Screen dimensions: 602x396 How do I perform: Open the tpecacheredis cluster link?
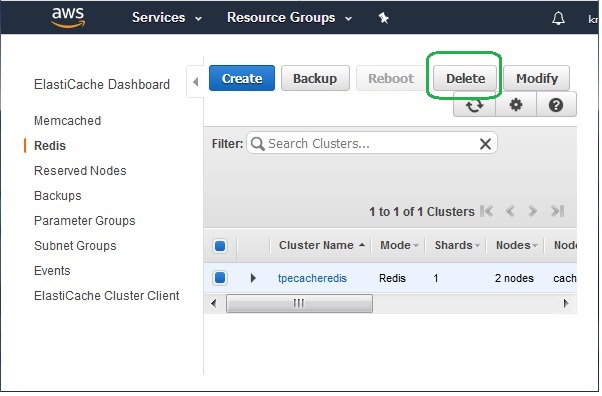point(312,278)
